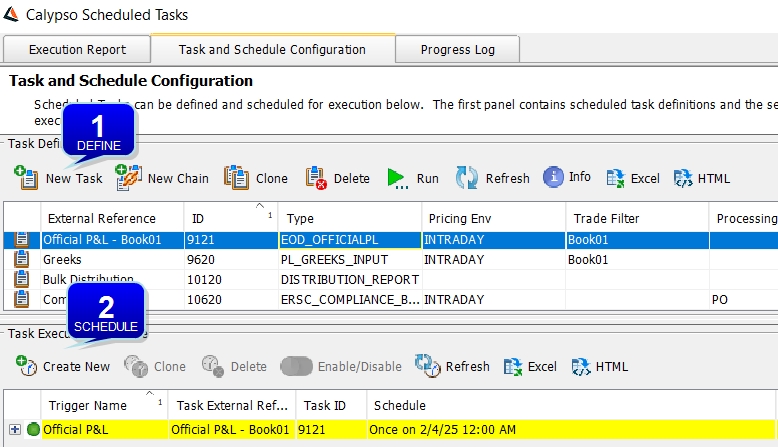The width and height of the screenshot is (778, 447).
Task: Click Book01 trade filter in Greeks row
Action: click(637, 259)
